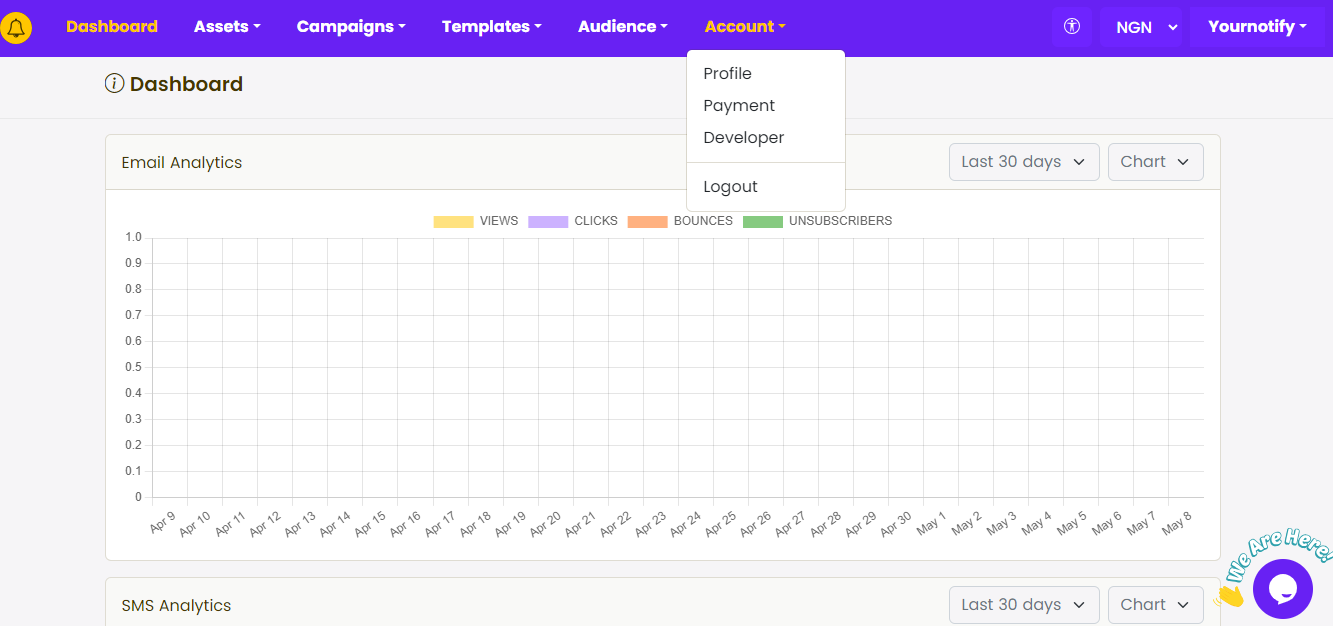Open the Yournotify user menu
Viewport: 1333px width, 626px height.
tap(1257, 27)
